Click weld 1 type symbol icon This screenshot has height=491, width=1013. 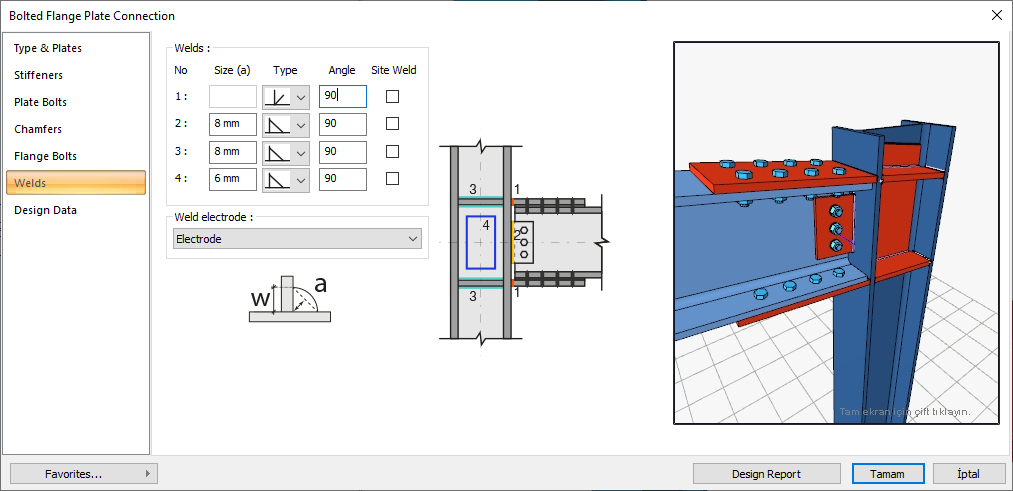276,97
